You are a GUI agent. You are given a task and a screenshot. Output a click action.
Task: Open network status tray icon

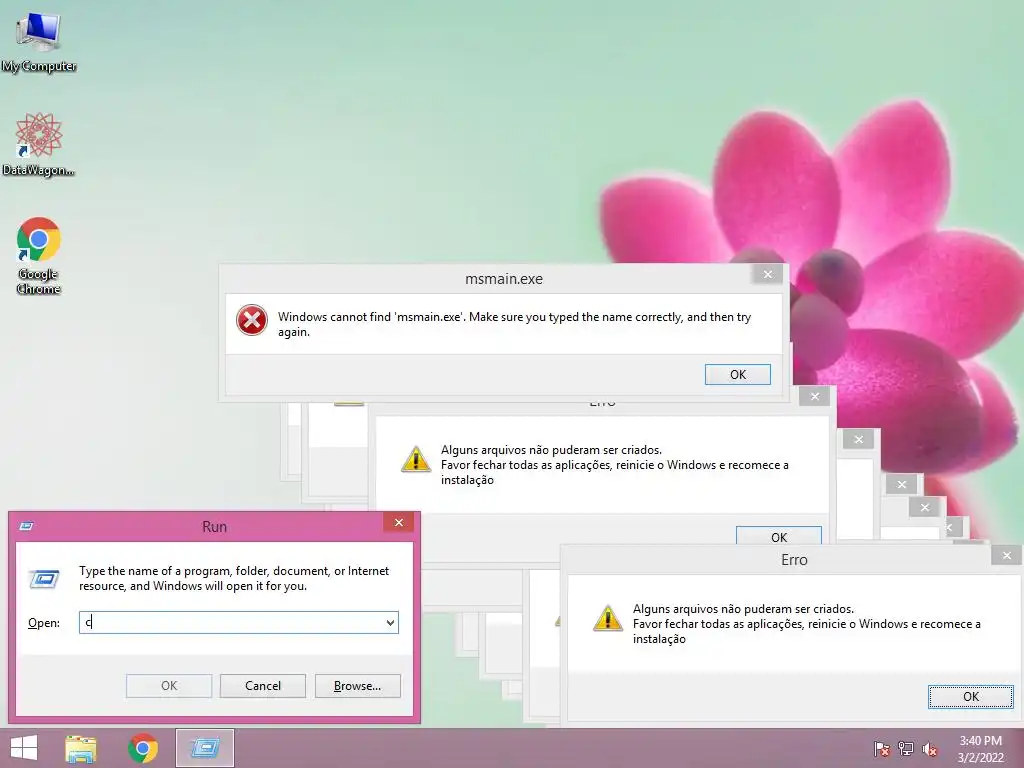(x=906, y=749)
